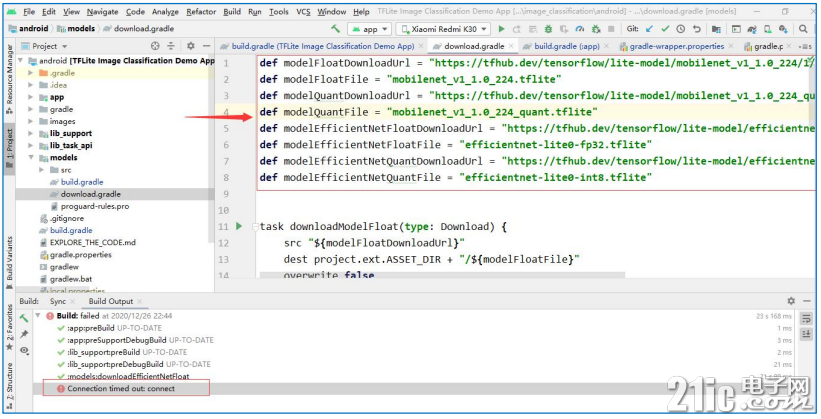Open the File menu
Image resolution: width=821 pixels, height=419 pixels.
29,12
